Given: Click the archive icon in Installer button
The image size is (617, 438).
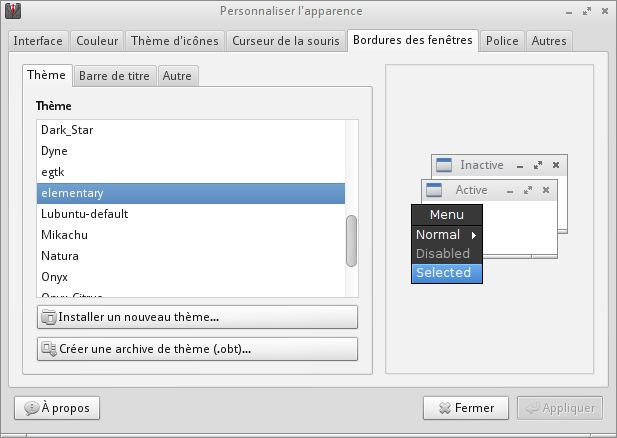Looking at the screenshot, I should 49,317.
